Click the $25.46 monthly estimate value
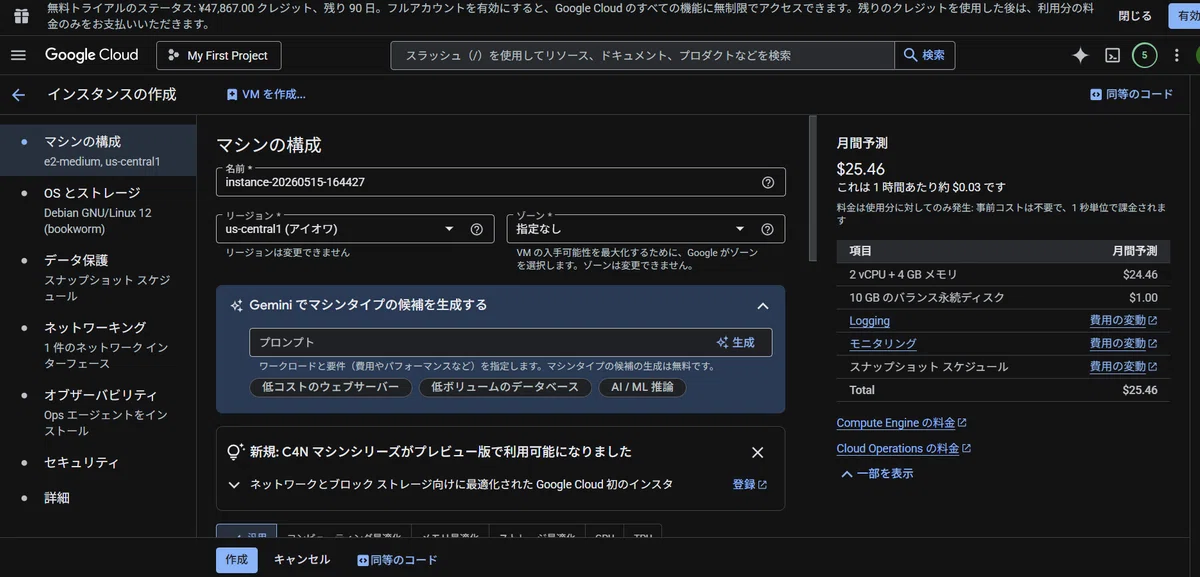This screenshot has width=1200, height=577. (x=861, y=169)
